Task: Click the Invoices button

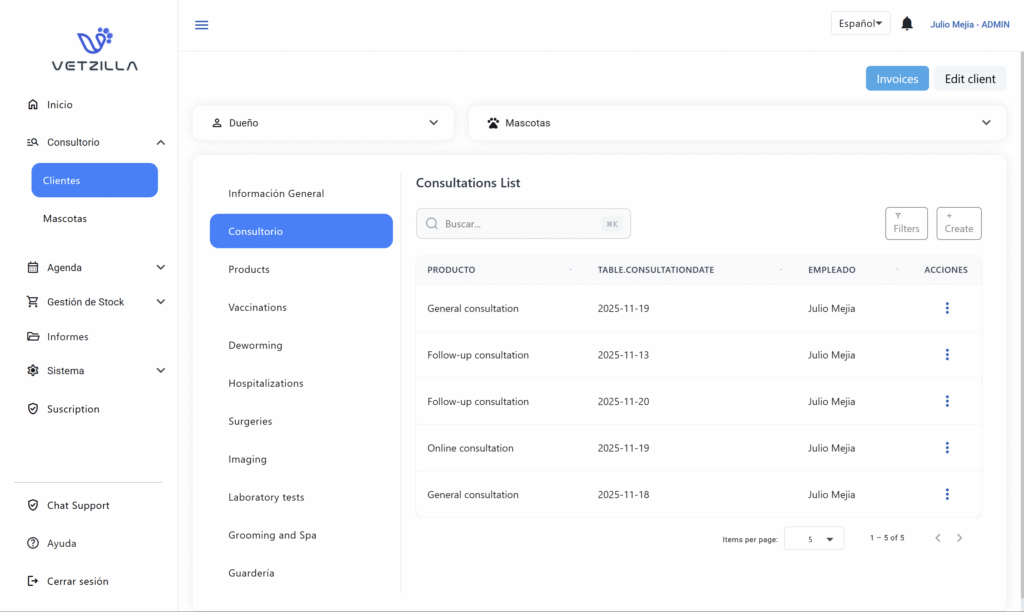Action: pos(897,79)
